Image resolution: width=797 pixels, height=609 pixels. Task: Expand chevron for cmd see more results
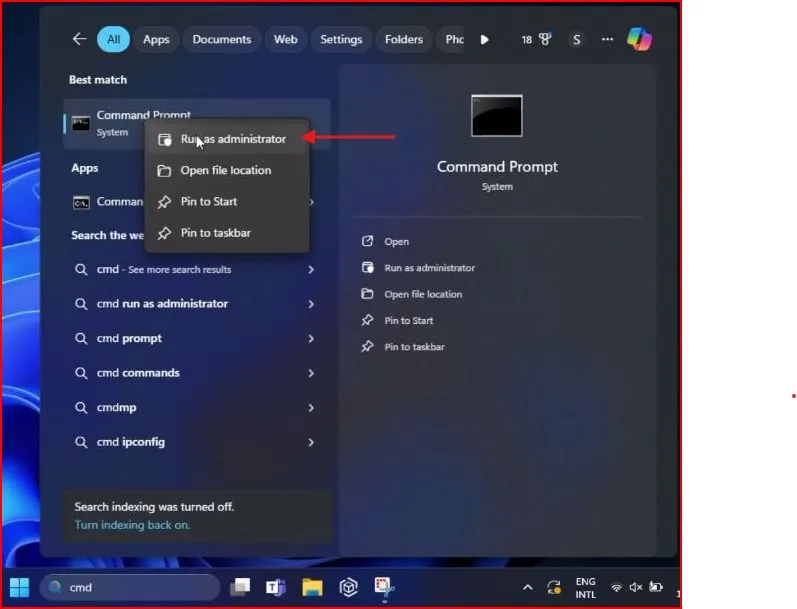311,269
